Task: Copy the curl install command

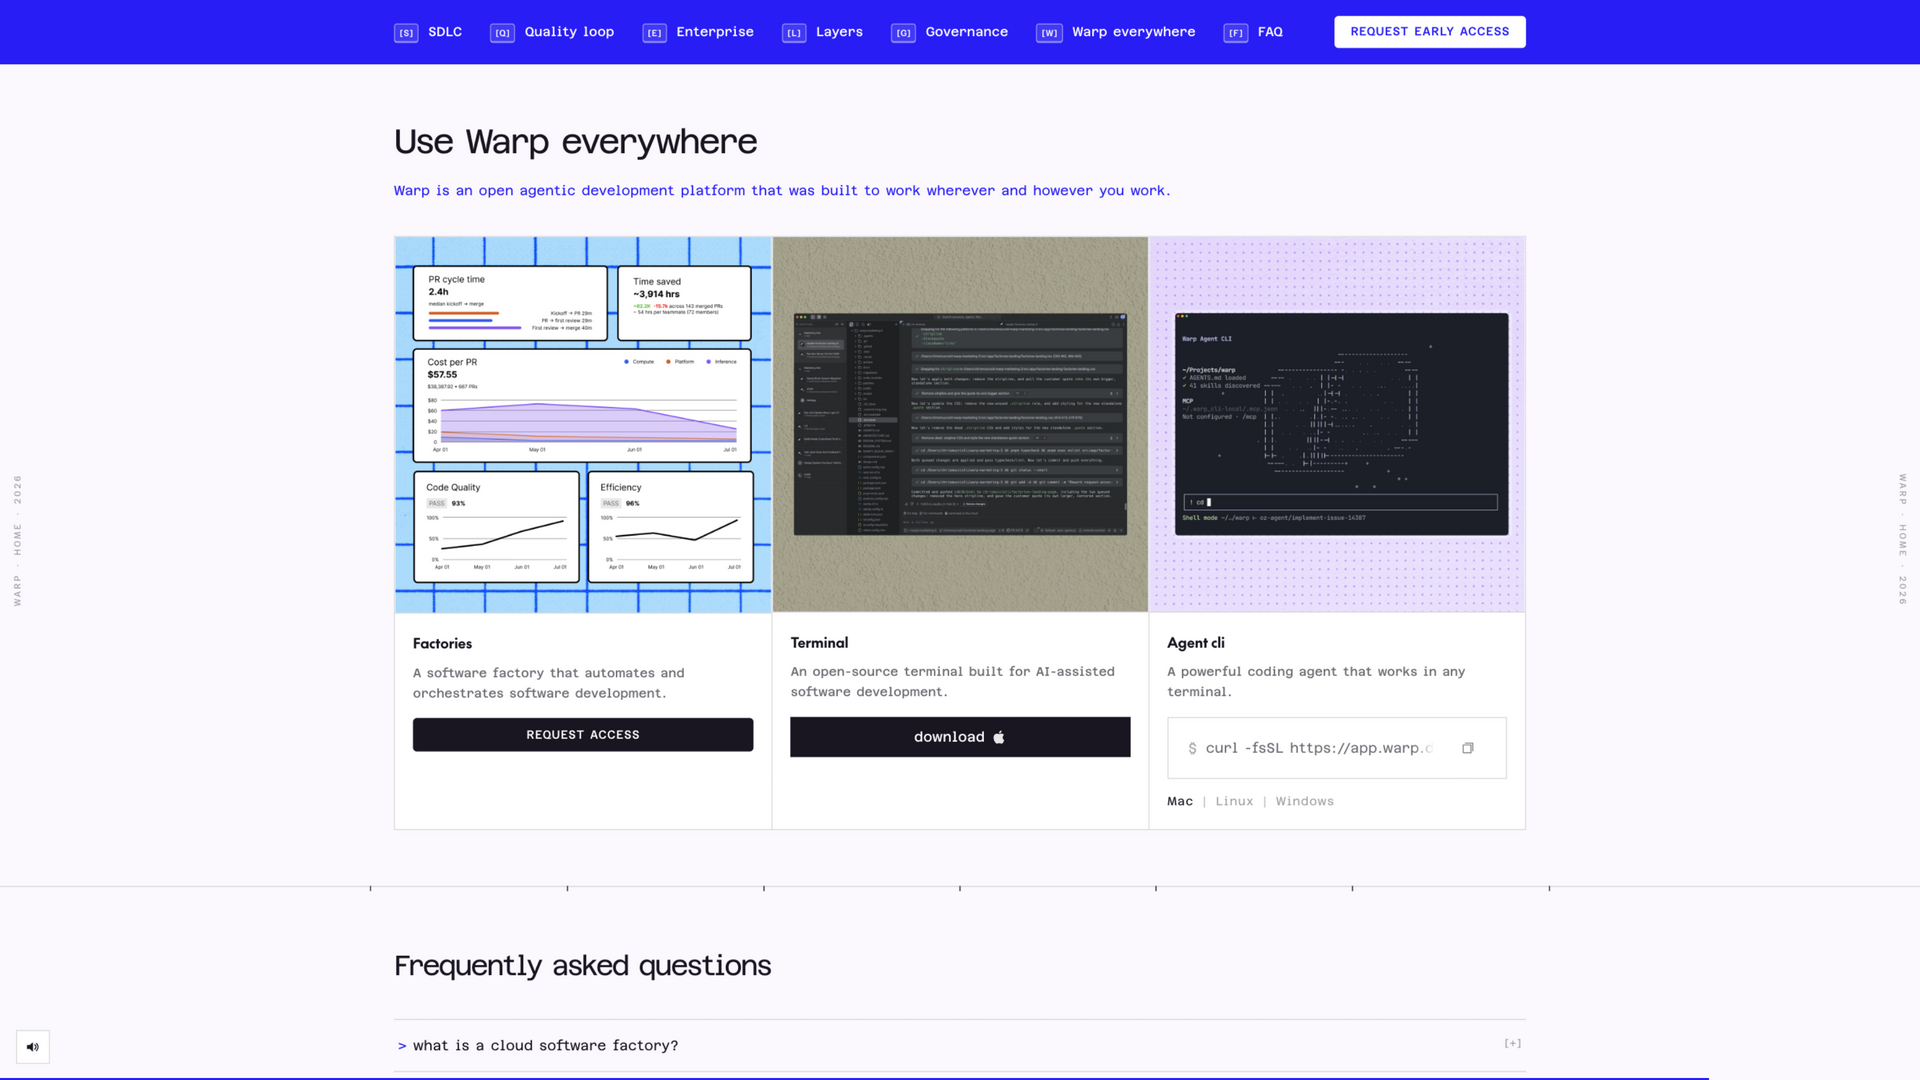Action: 1468,748
